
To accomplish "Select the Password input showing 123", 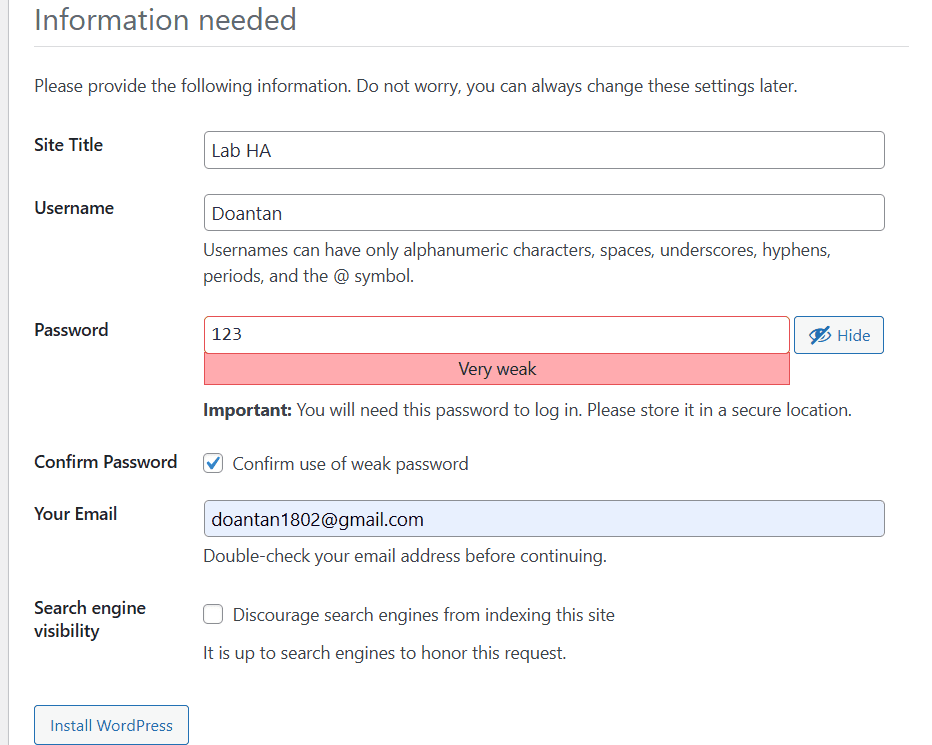I will click(x=496, y=335).
